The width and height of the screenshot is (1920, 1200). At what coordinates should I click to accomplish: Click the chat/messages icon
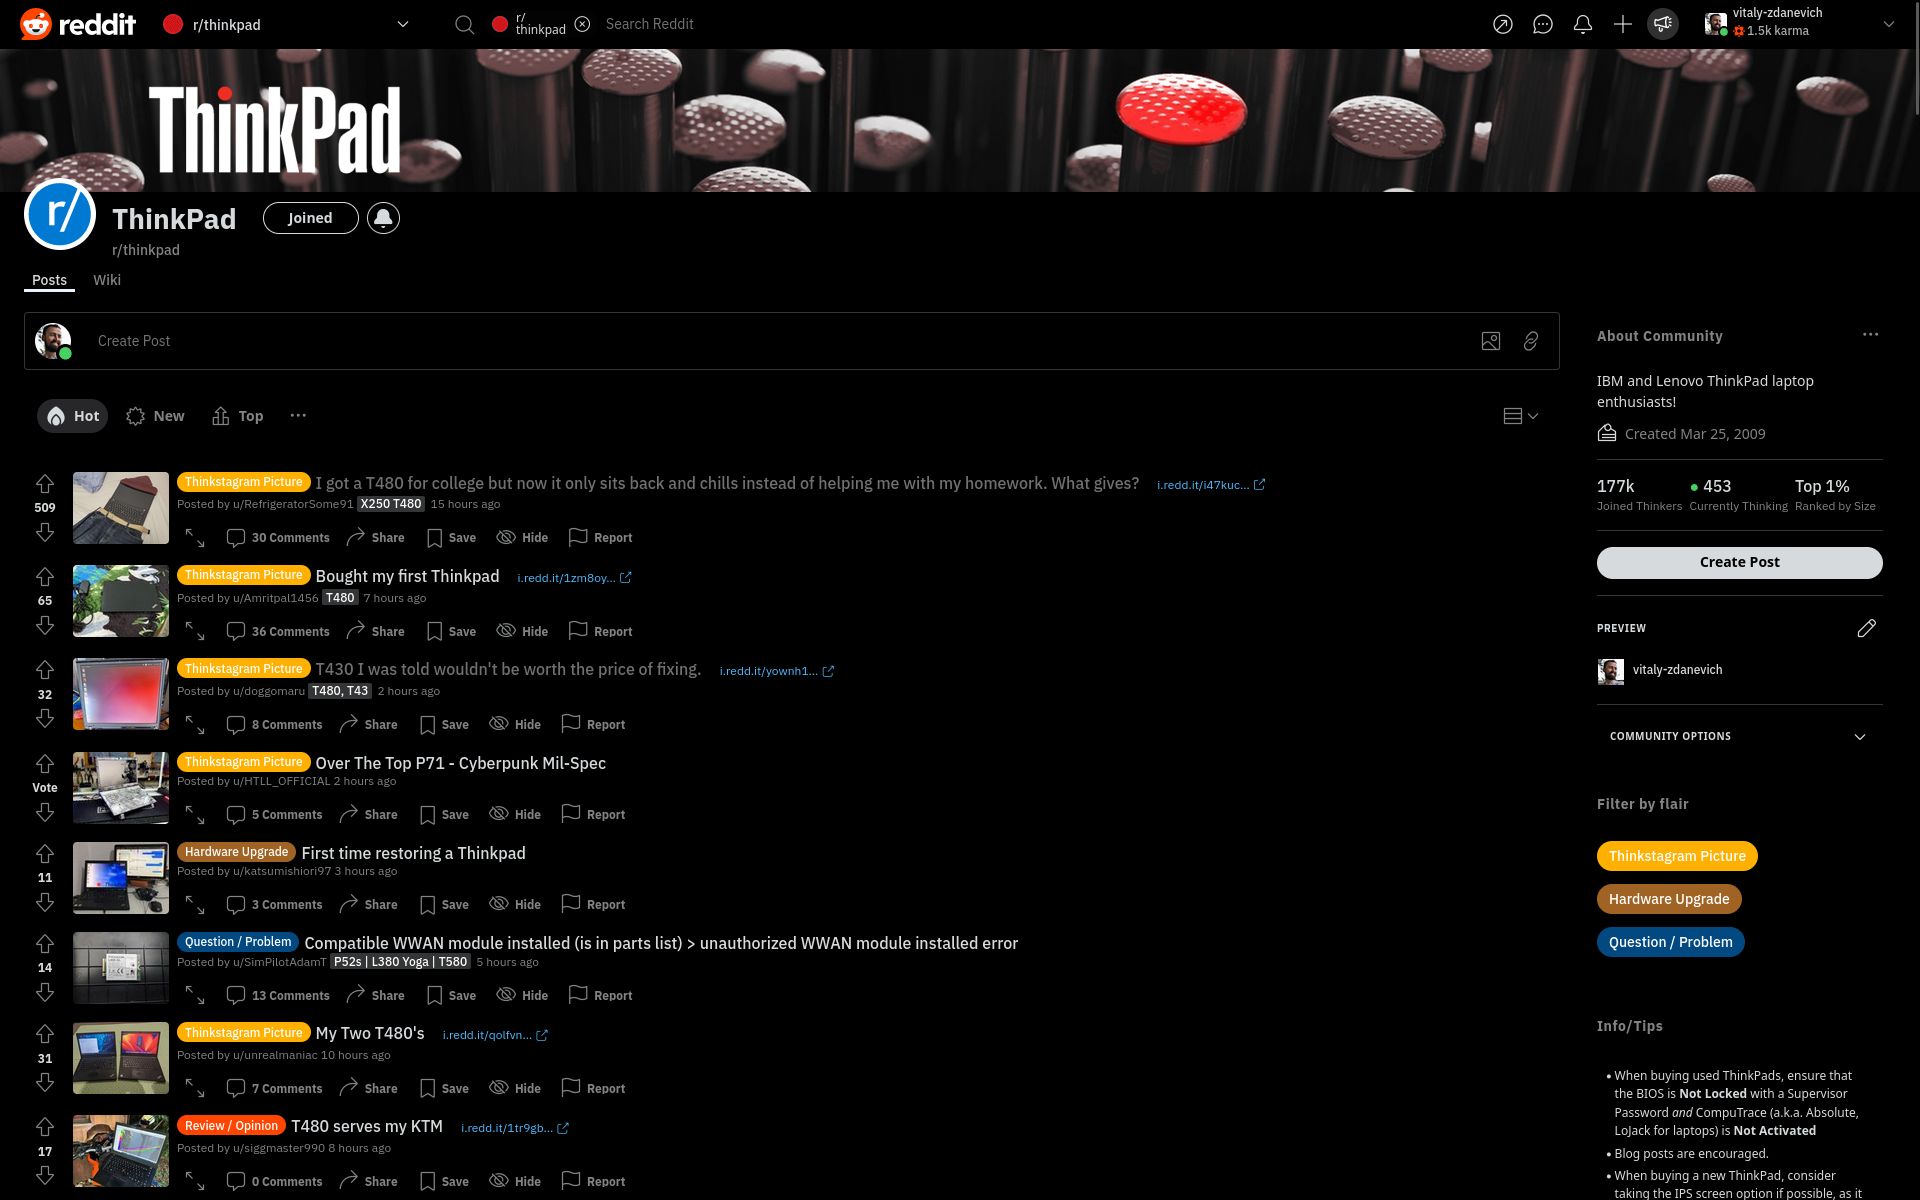tap(1544, 24)
